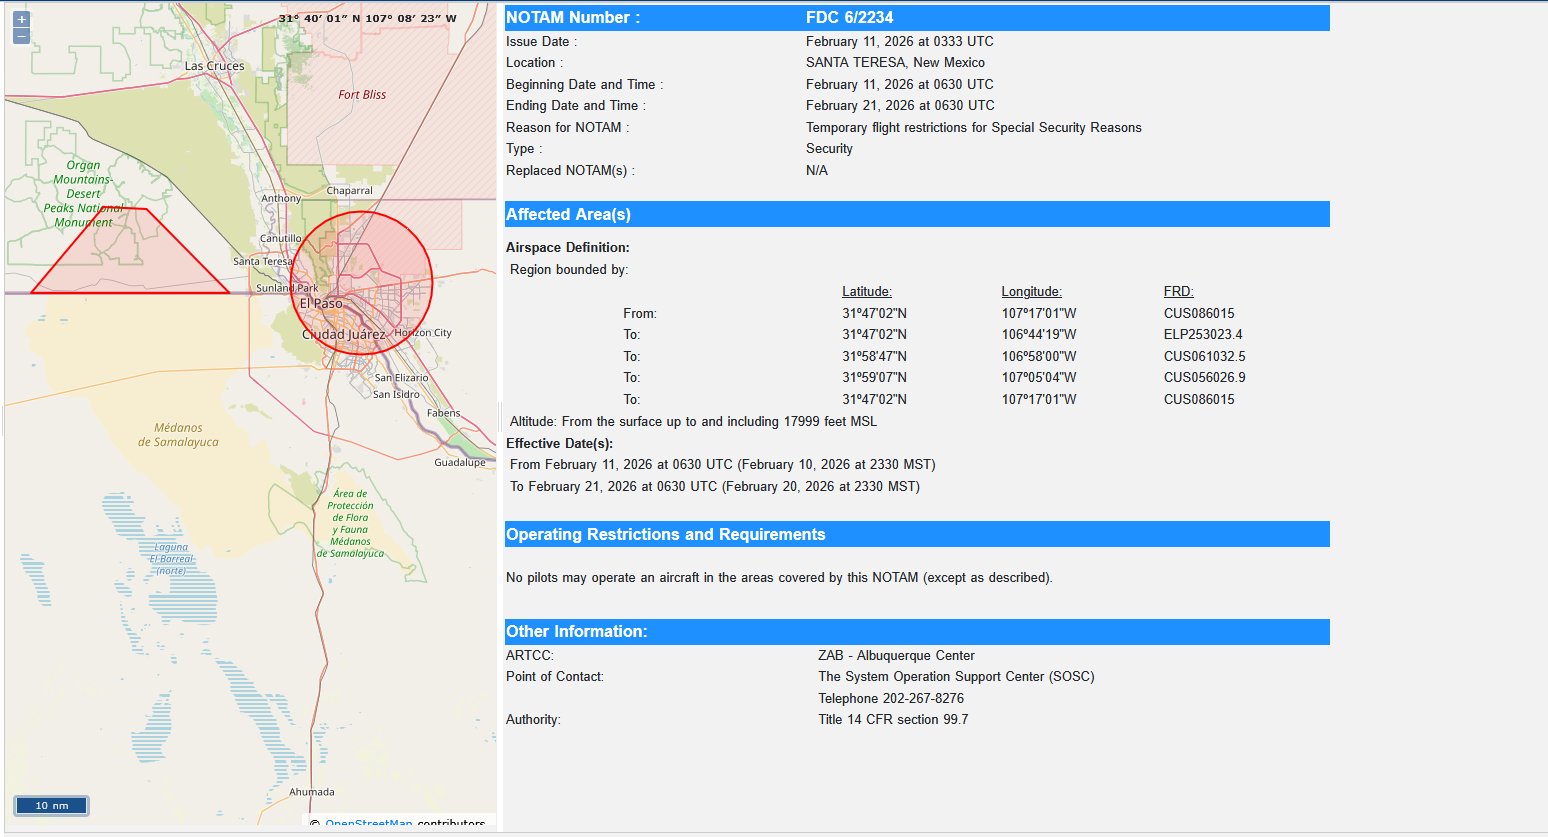Zoom out the map with minus button

[x=21, y=36]
